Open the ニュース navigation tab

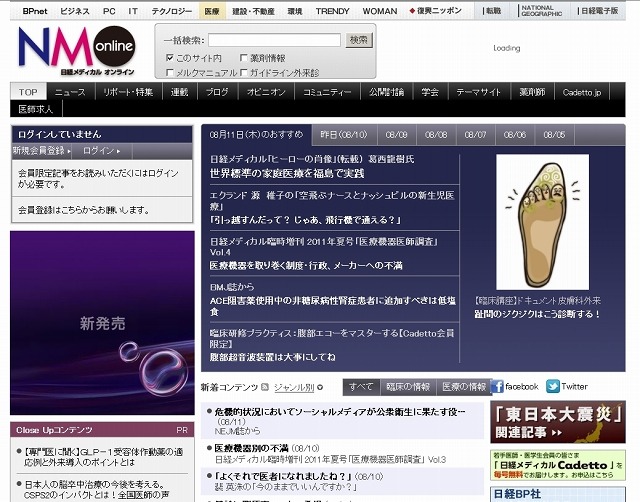[70, 92]
